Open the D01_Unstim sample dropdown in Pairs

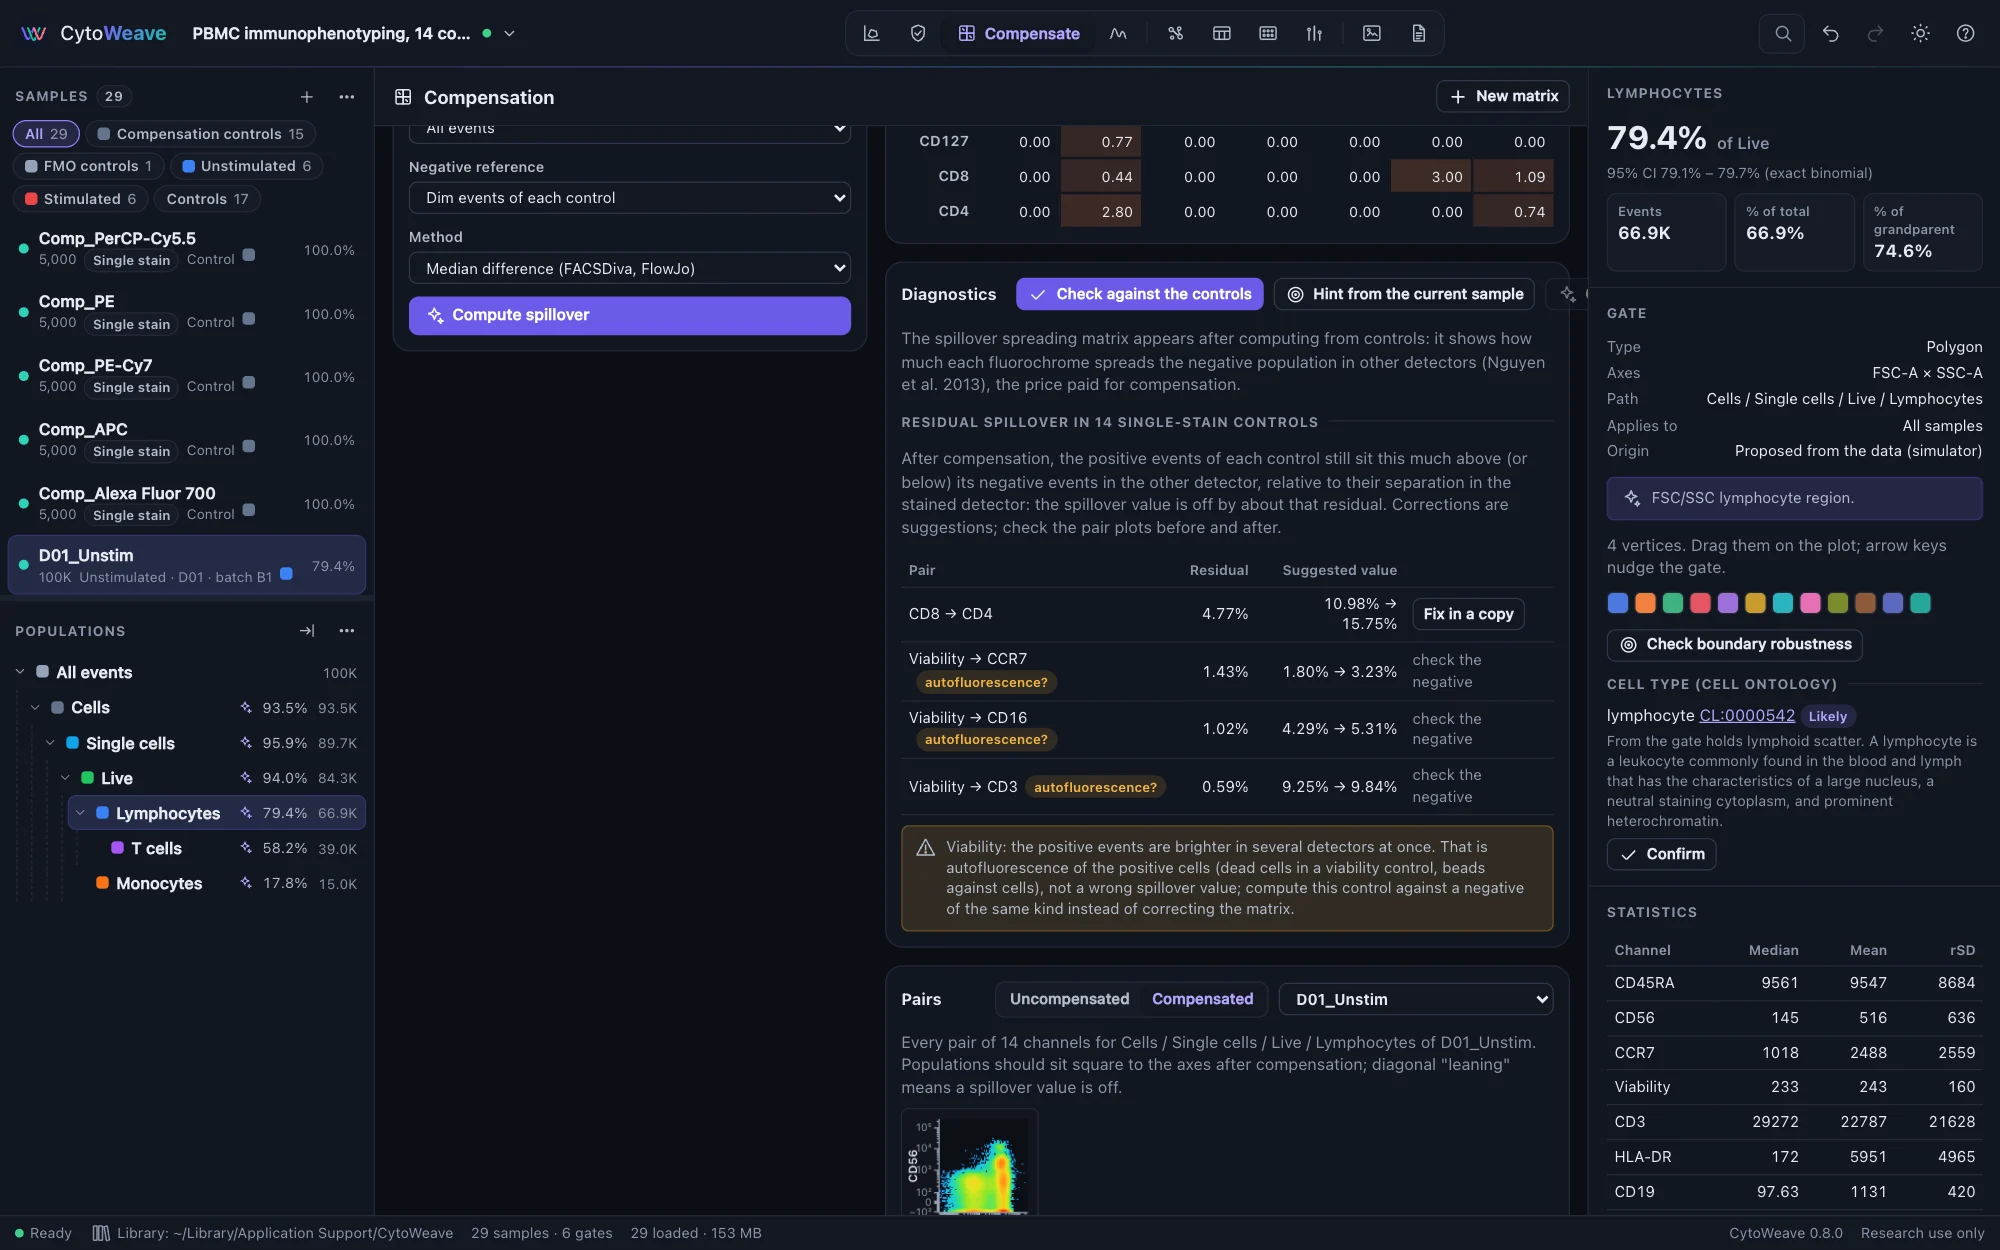click(1416, 999)
